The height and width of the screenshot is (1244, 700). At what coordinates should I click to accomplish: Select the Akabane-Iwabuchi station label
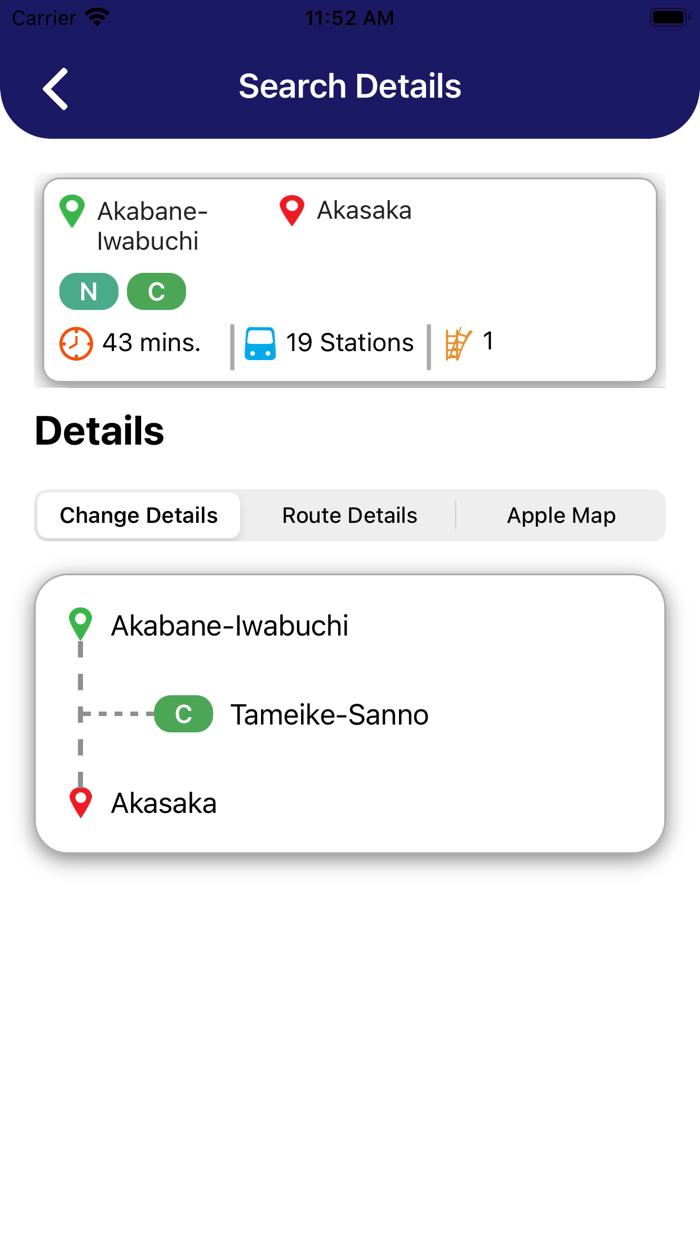230,625
